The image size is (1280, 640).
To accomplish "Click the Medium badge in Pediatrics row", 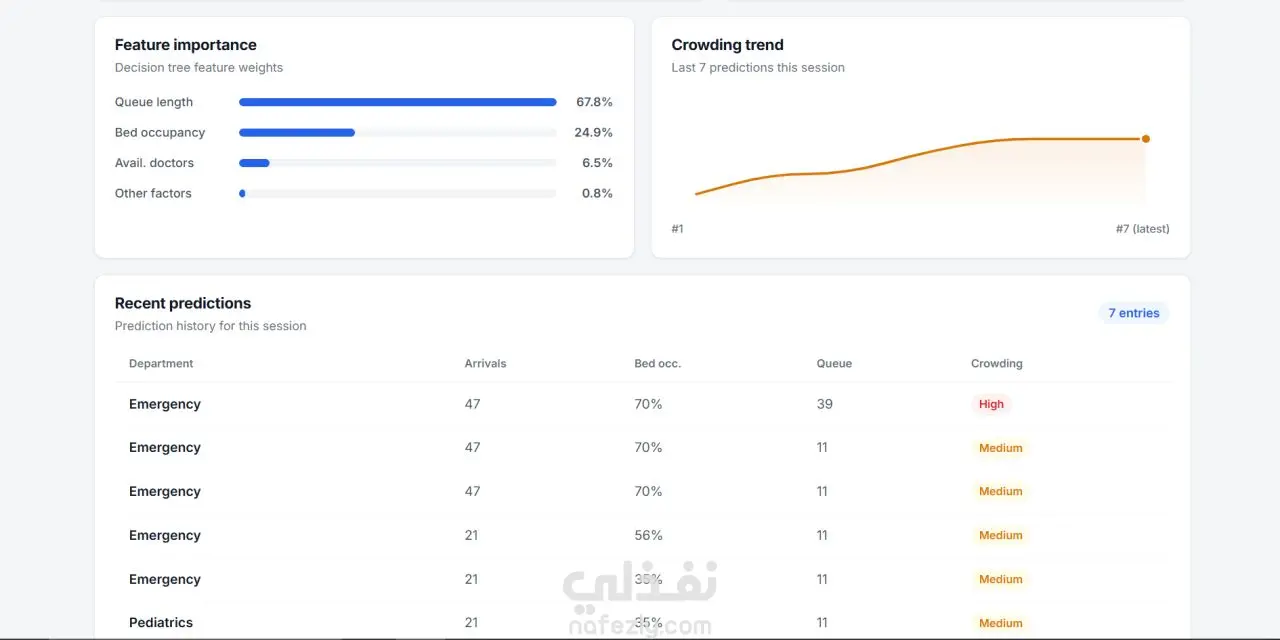I will [1000, 622].
